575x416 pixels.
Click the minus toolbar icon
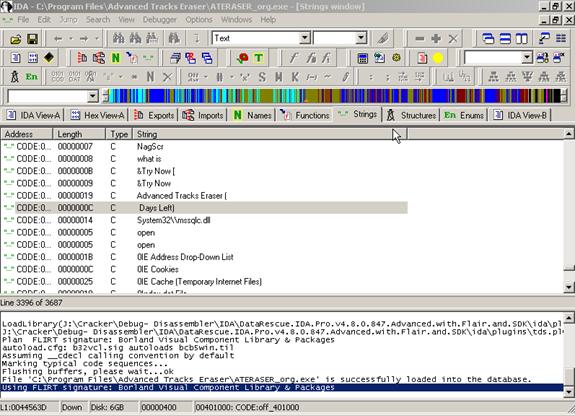click(420, 39)
